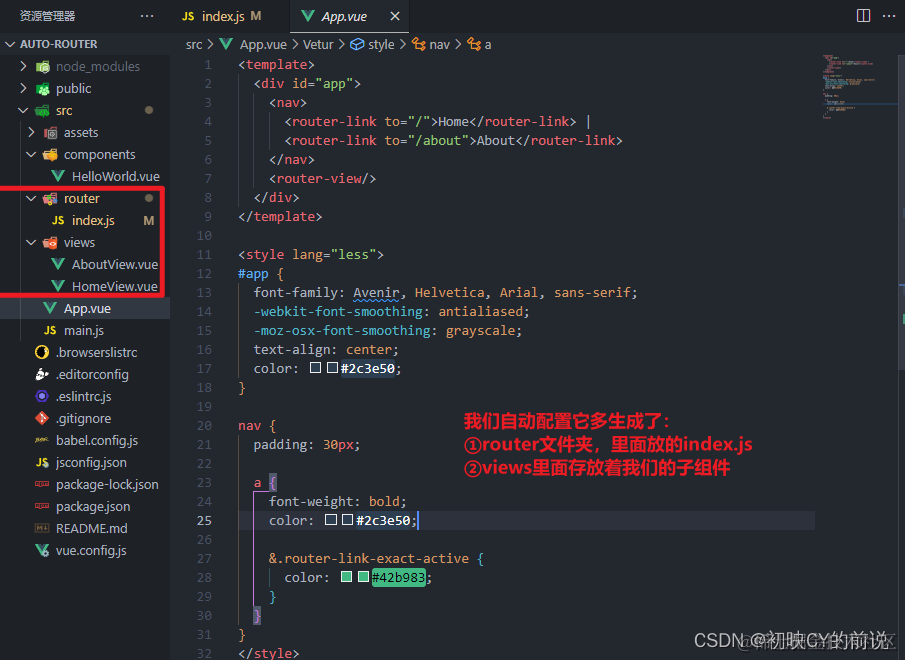905x660 pixels.
Task: Click the ESLint icon beside .eslintrc.js
Action: (42, 396)
